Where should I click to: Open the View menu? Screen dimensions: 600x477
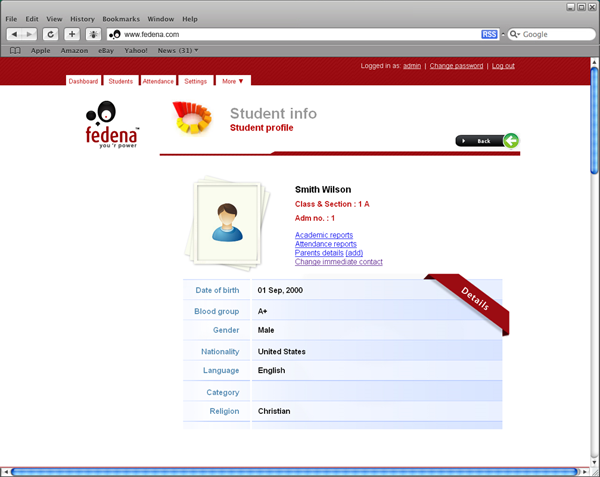[54, 19]
